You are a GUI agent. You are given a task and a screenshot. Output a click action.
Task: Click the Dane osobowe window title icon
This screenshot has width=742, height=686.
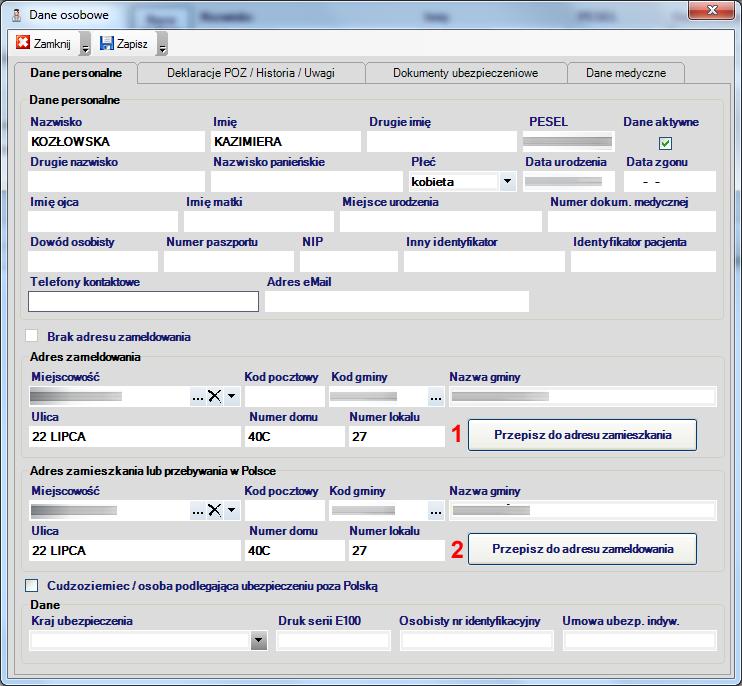[x=17, y=15]
